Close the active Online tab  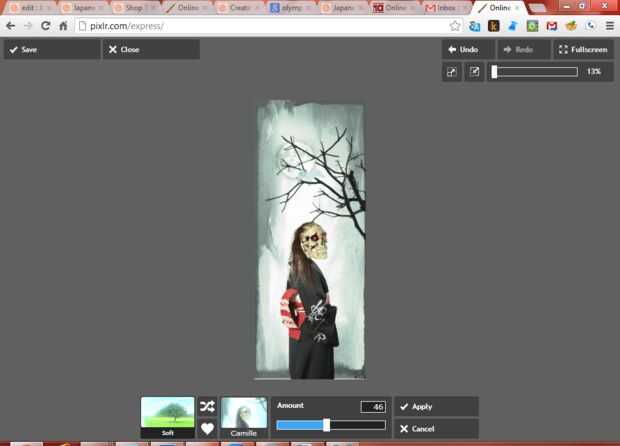point(517,8)
